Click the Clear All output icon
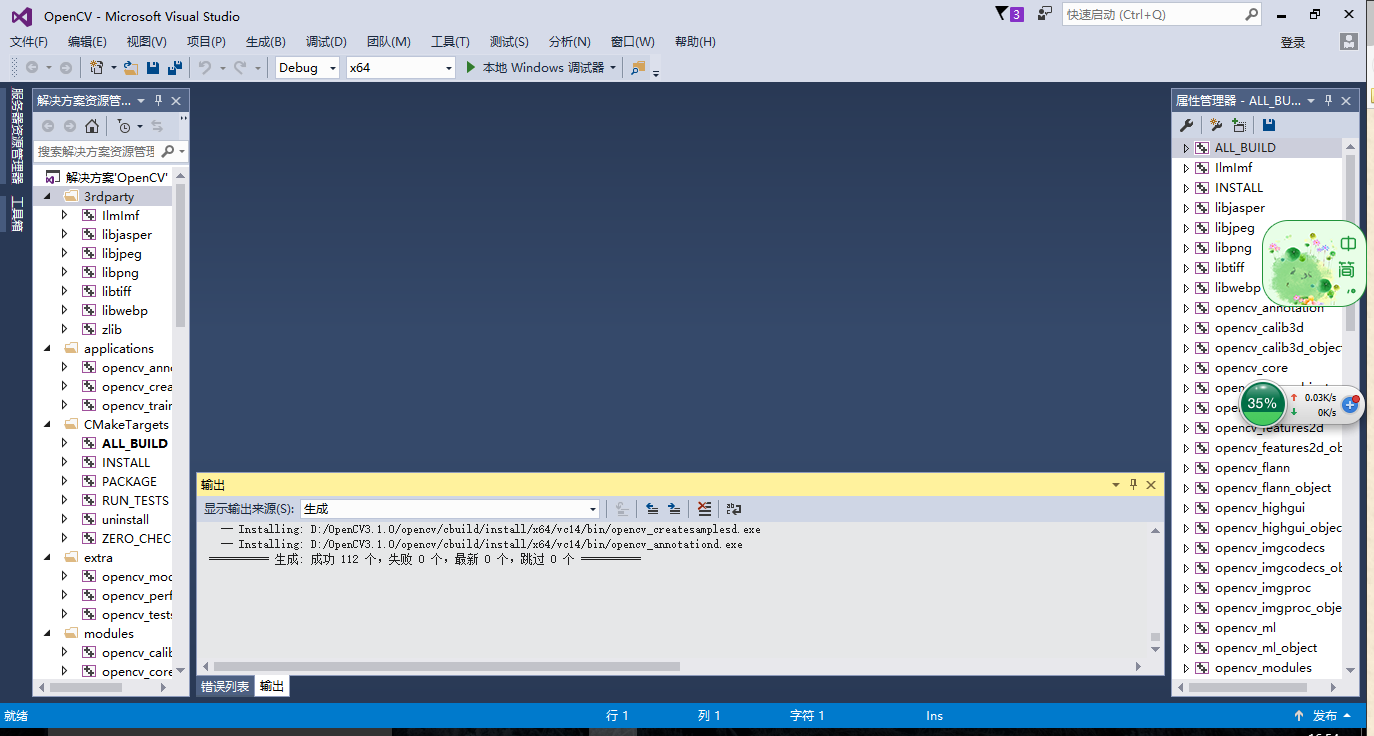The image size is (1374, 736). (705, 509)
